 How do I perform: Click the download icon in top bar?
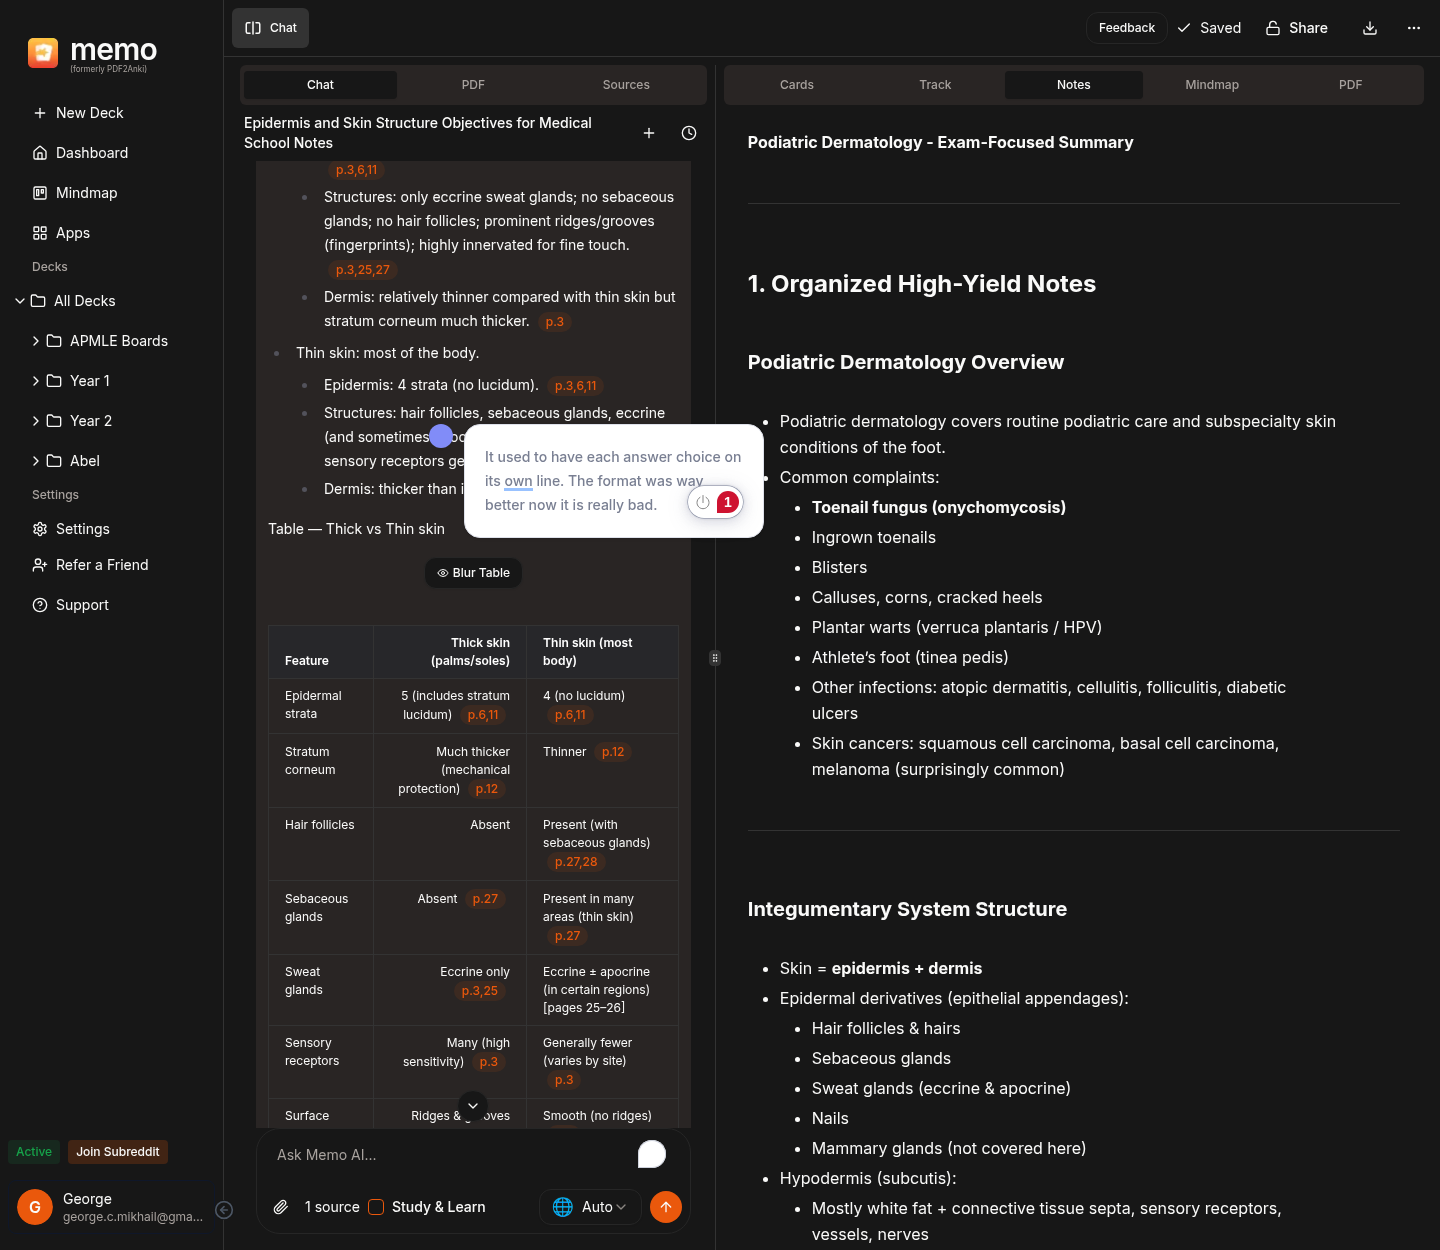(1370, 28)
